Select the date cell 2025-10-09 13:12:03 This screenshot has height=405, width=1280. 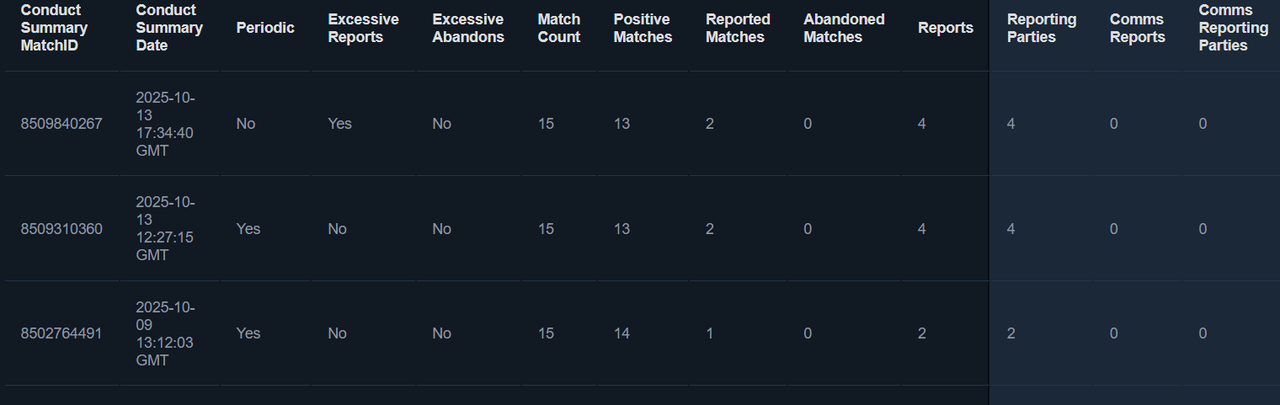coord(165,334)
